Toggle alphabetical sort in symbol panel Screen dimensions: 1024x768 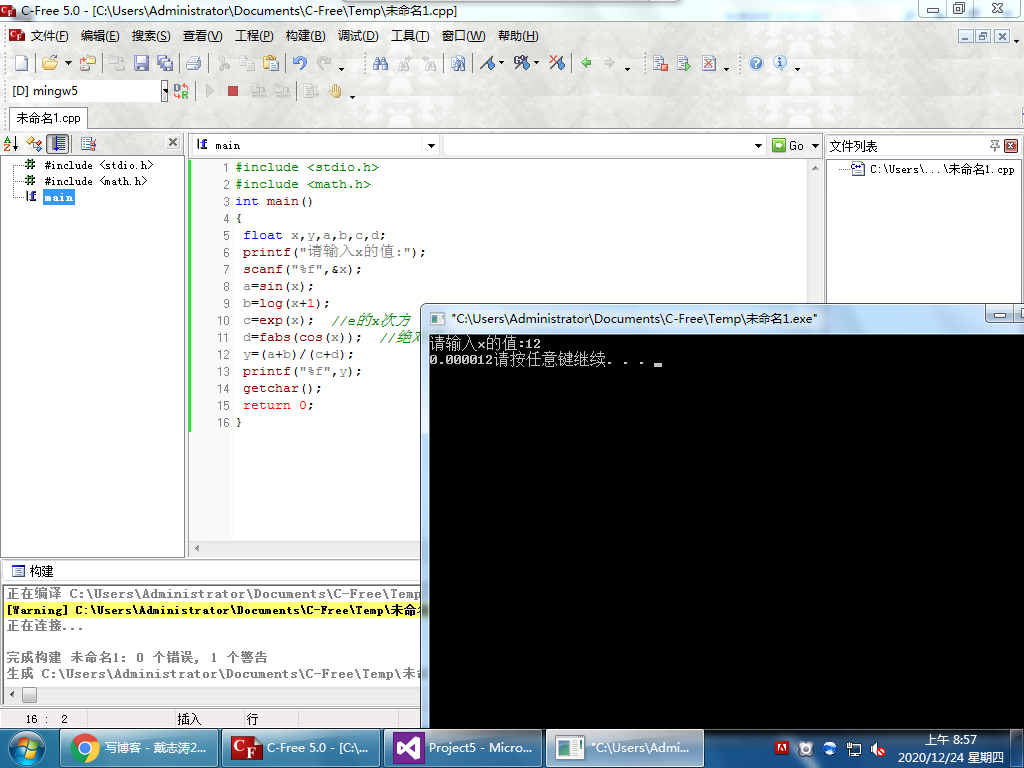point(11,144)
